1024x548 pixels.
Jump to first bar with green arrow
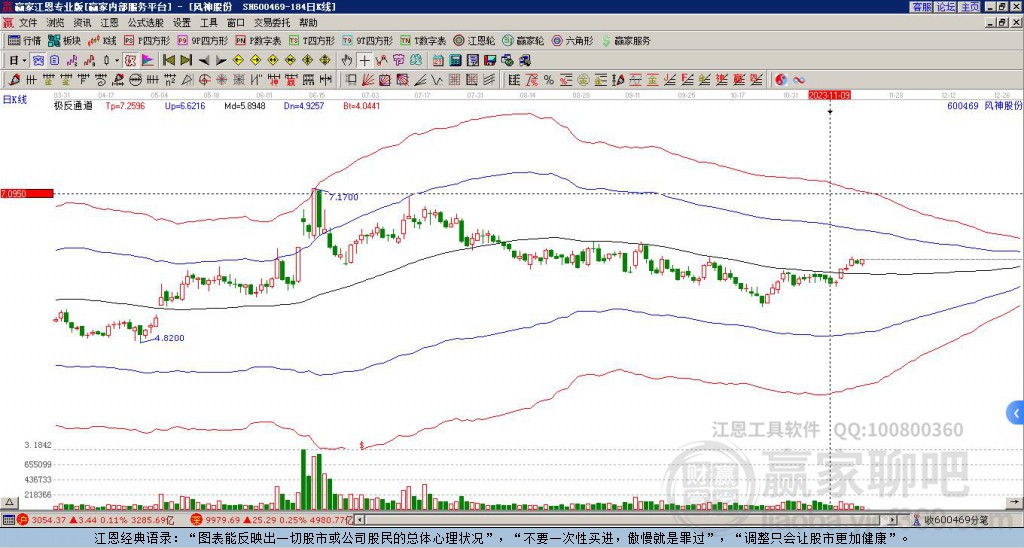[x=169, y=61]
